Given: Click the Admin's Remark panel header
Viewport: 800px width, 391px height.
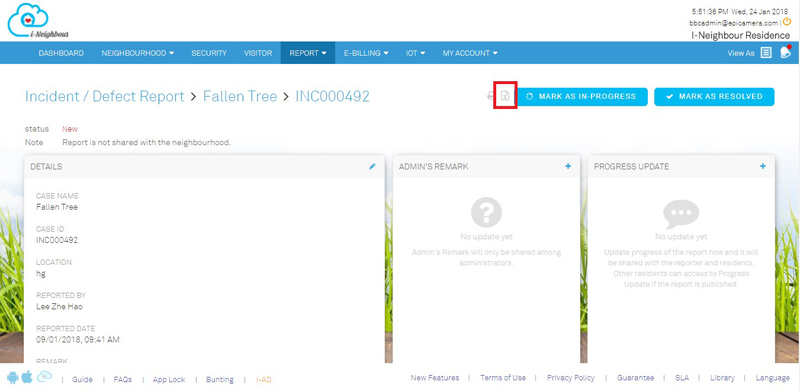Looking at the screenshot, I should (x=486, y=167).
